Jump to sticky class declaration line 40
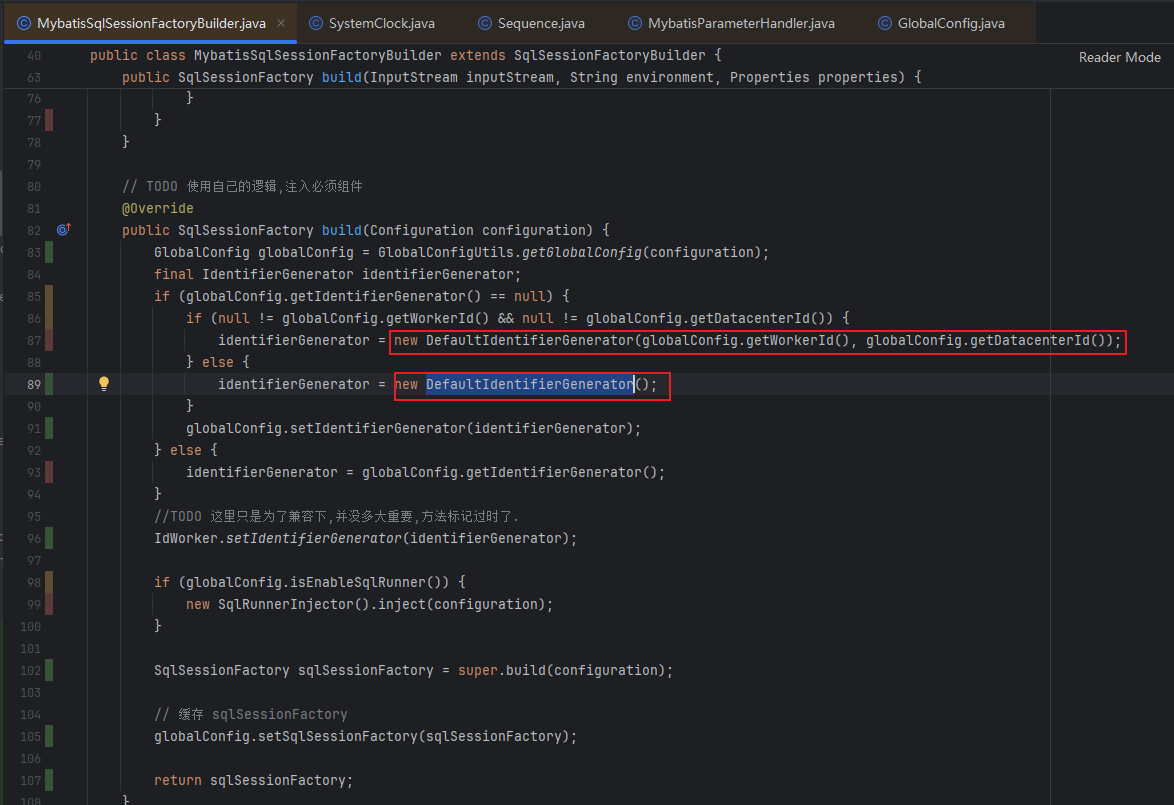 click(x=400, y=55)
